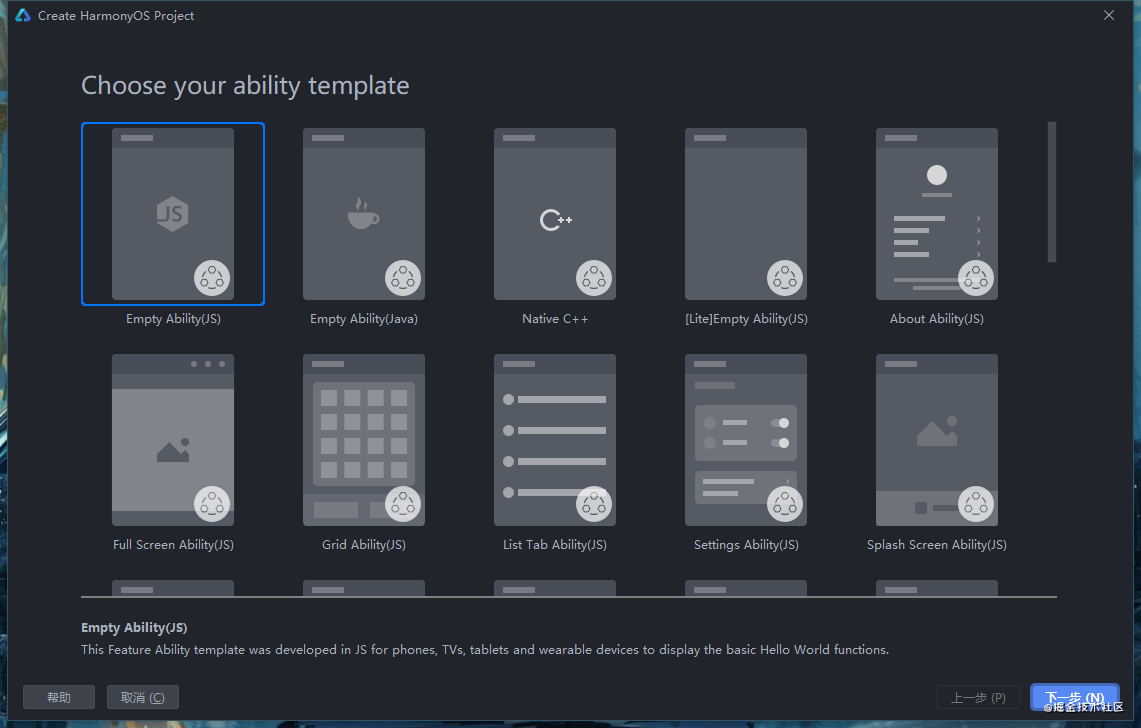The height and width of the screenshot is (728, 1141).
Task: Click the device badge on Grid Ability(JS)
Action: coord(403,504)
